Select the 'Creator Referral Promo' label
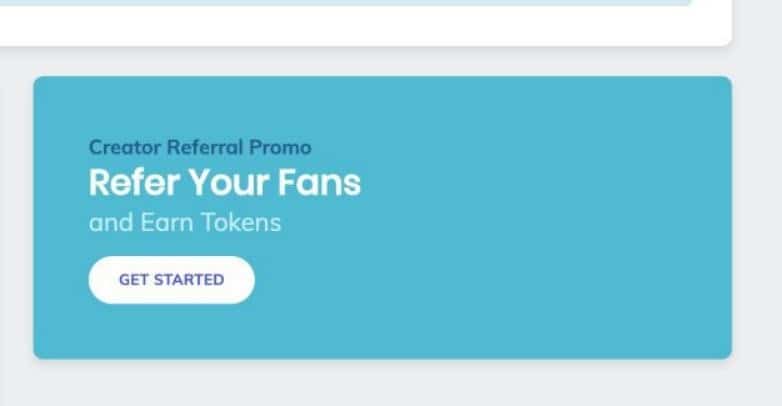Screen dimensions: 782x406 tap(200, 147)
